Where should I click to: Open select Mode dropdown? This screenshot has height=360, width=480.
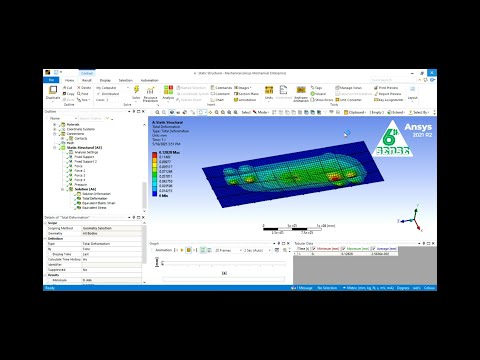coord(261,112)
